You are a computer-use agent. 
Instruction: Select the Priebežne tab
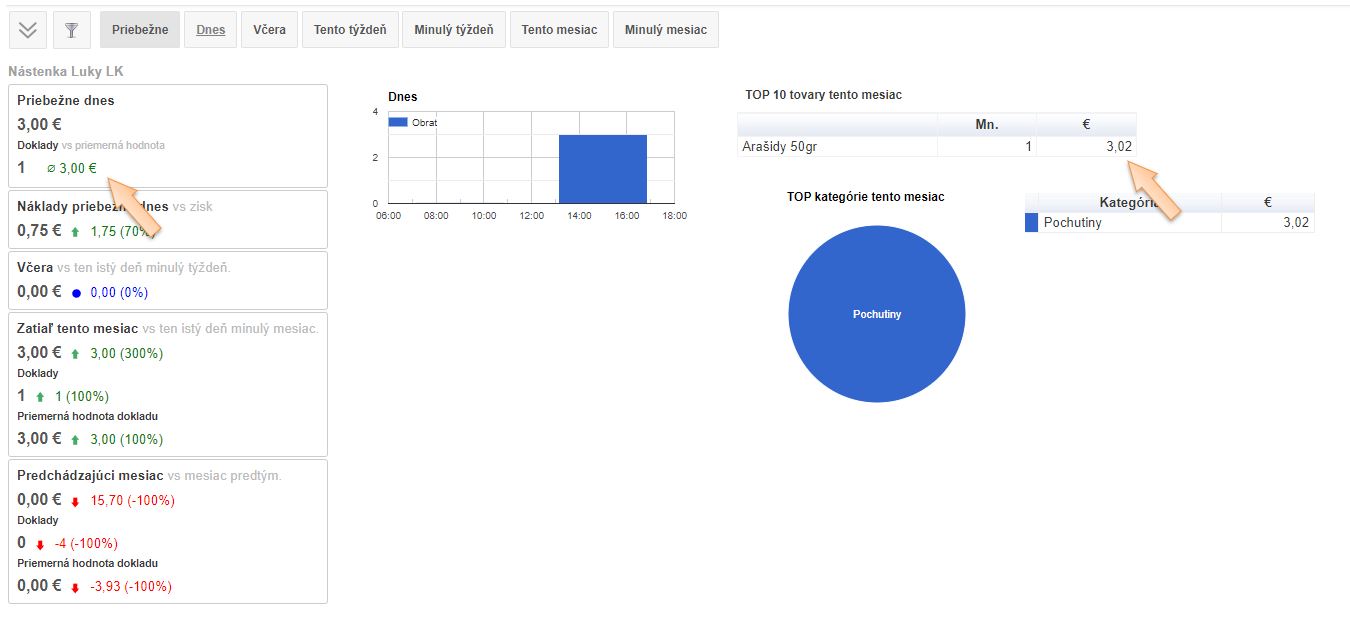click(x=140, y=30)
